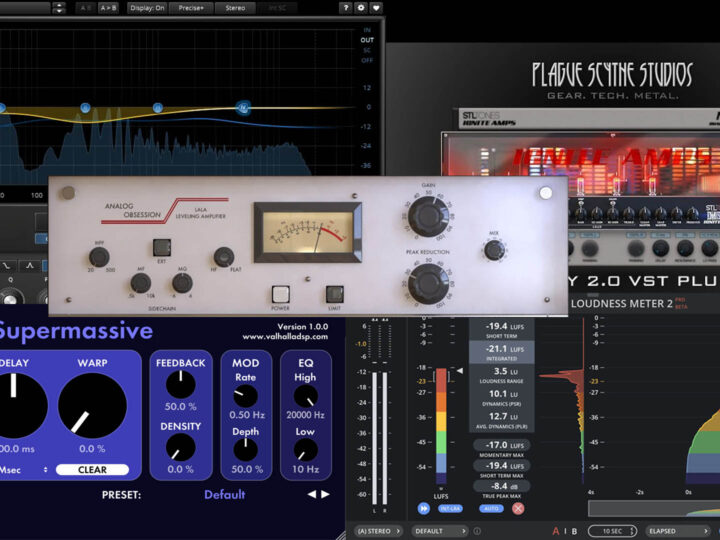The image size is (720, 540).
Task: Click the HPF knob on LALA
Action: coord(99,257)
